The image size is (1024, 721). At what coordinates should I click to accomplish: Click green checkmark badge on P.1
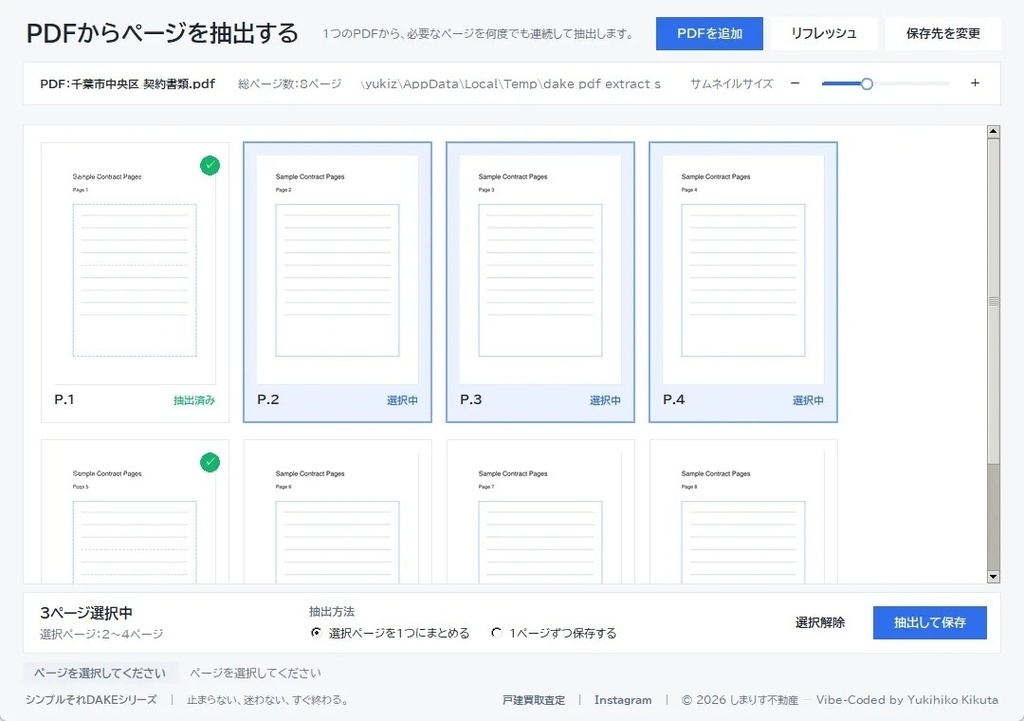point(210,165)
